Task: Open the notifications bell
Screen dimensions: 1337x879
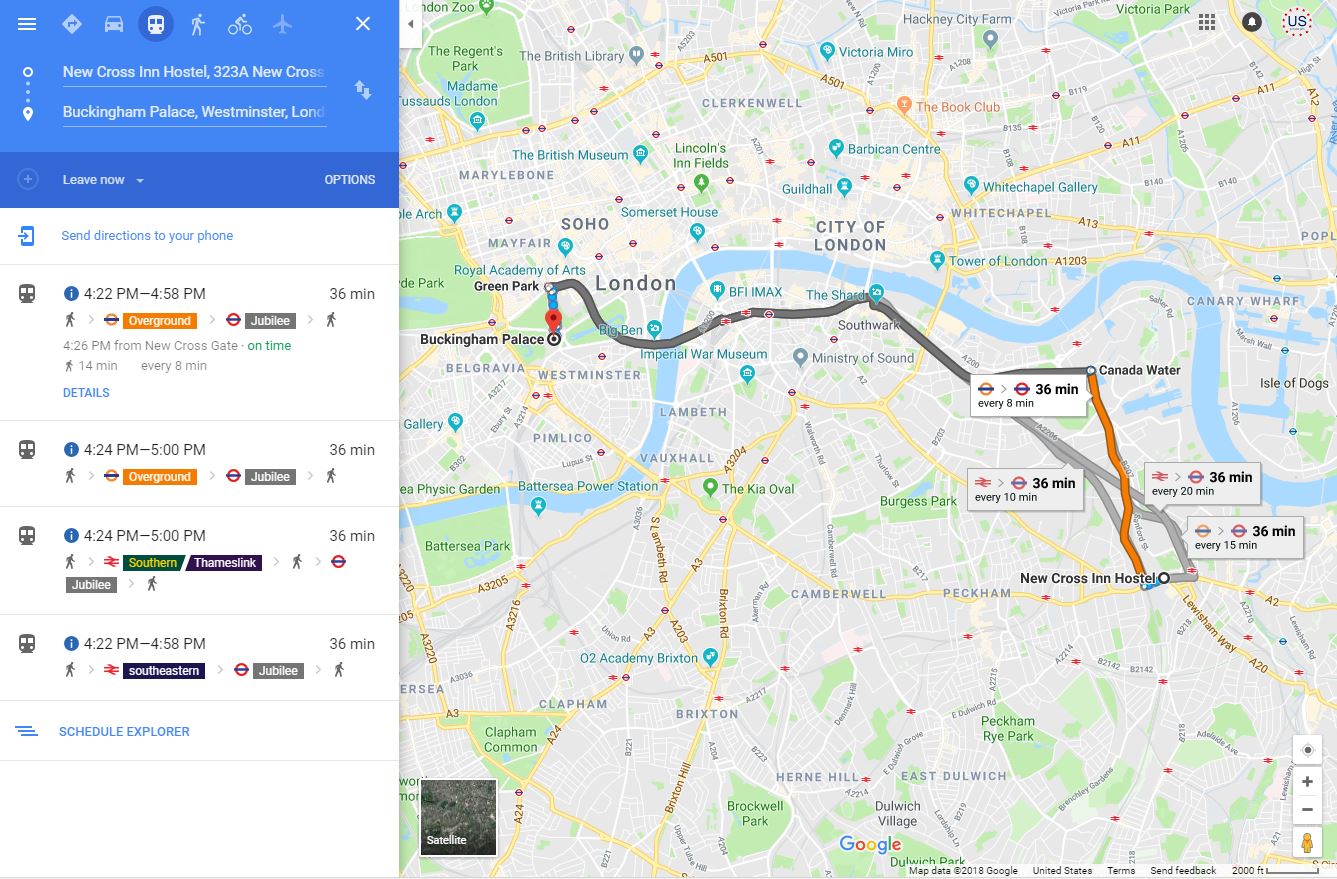Action: 1251,22
